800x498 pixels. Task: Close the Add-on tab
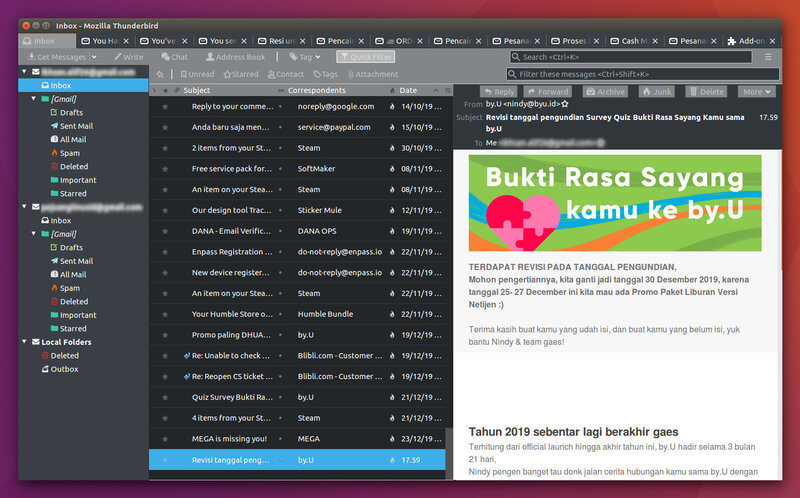point(772,41)
